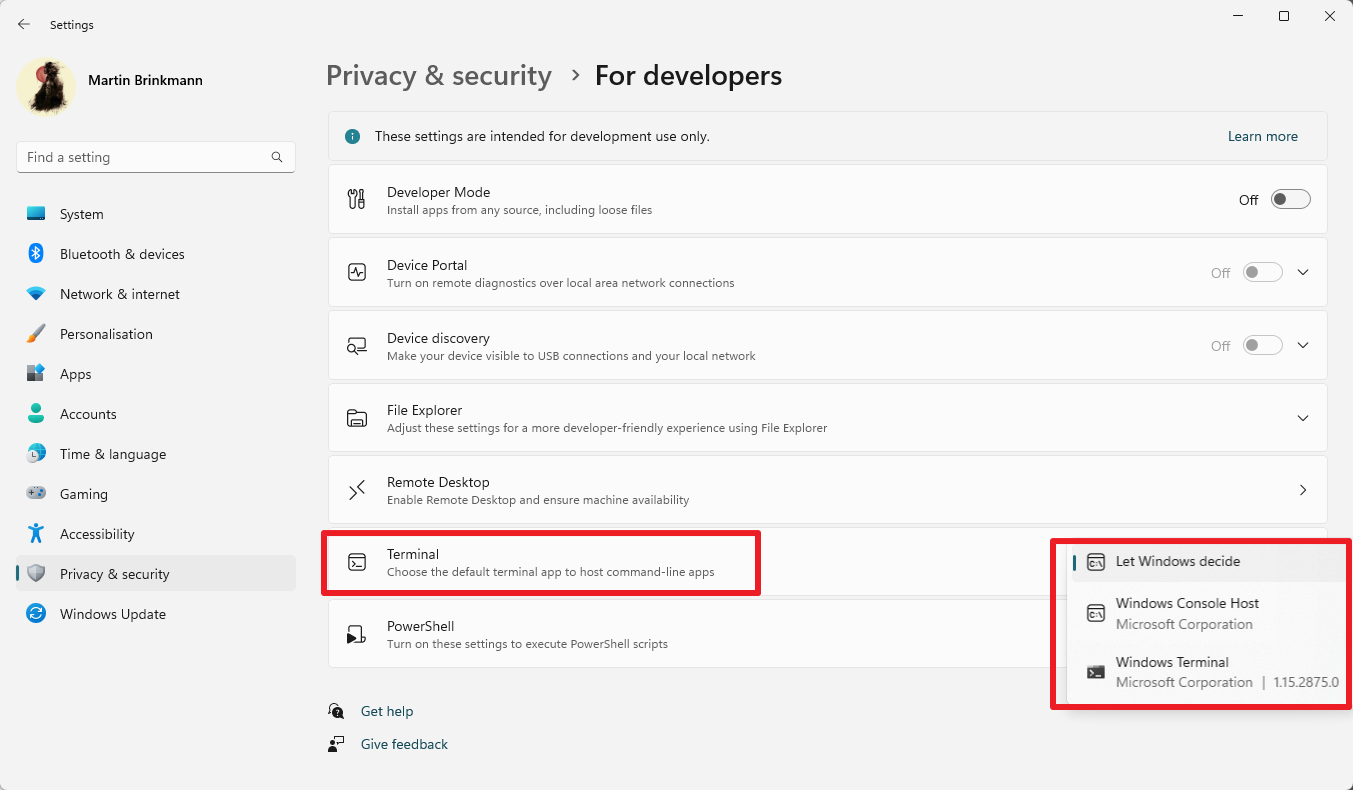Open Bluetooth & devices category
Viewport: 1353px width, 790px height.
point(156,254)
